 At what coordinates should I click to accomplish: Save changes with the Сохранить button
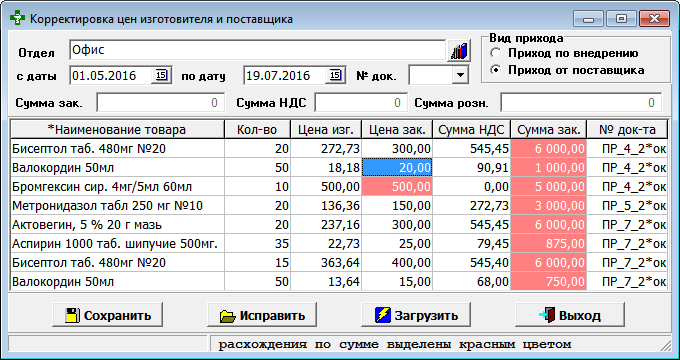(x=108, y=315)
